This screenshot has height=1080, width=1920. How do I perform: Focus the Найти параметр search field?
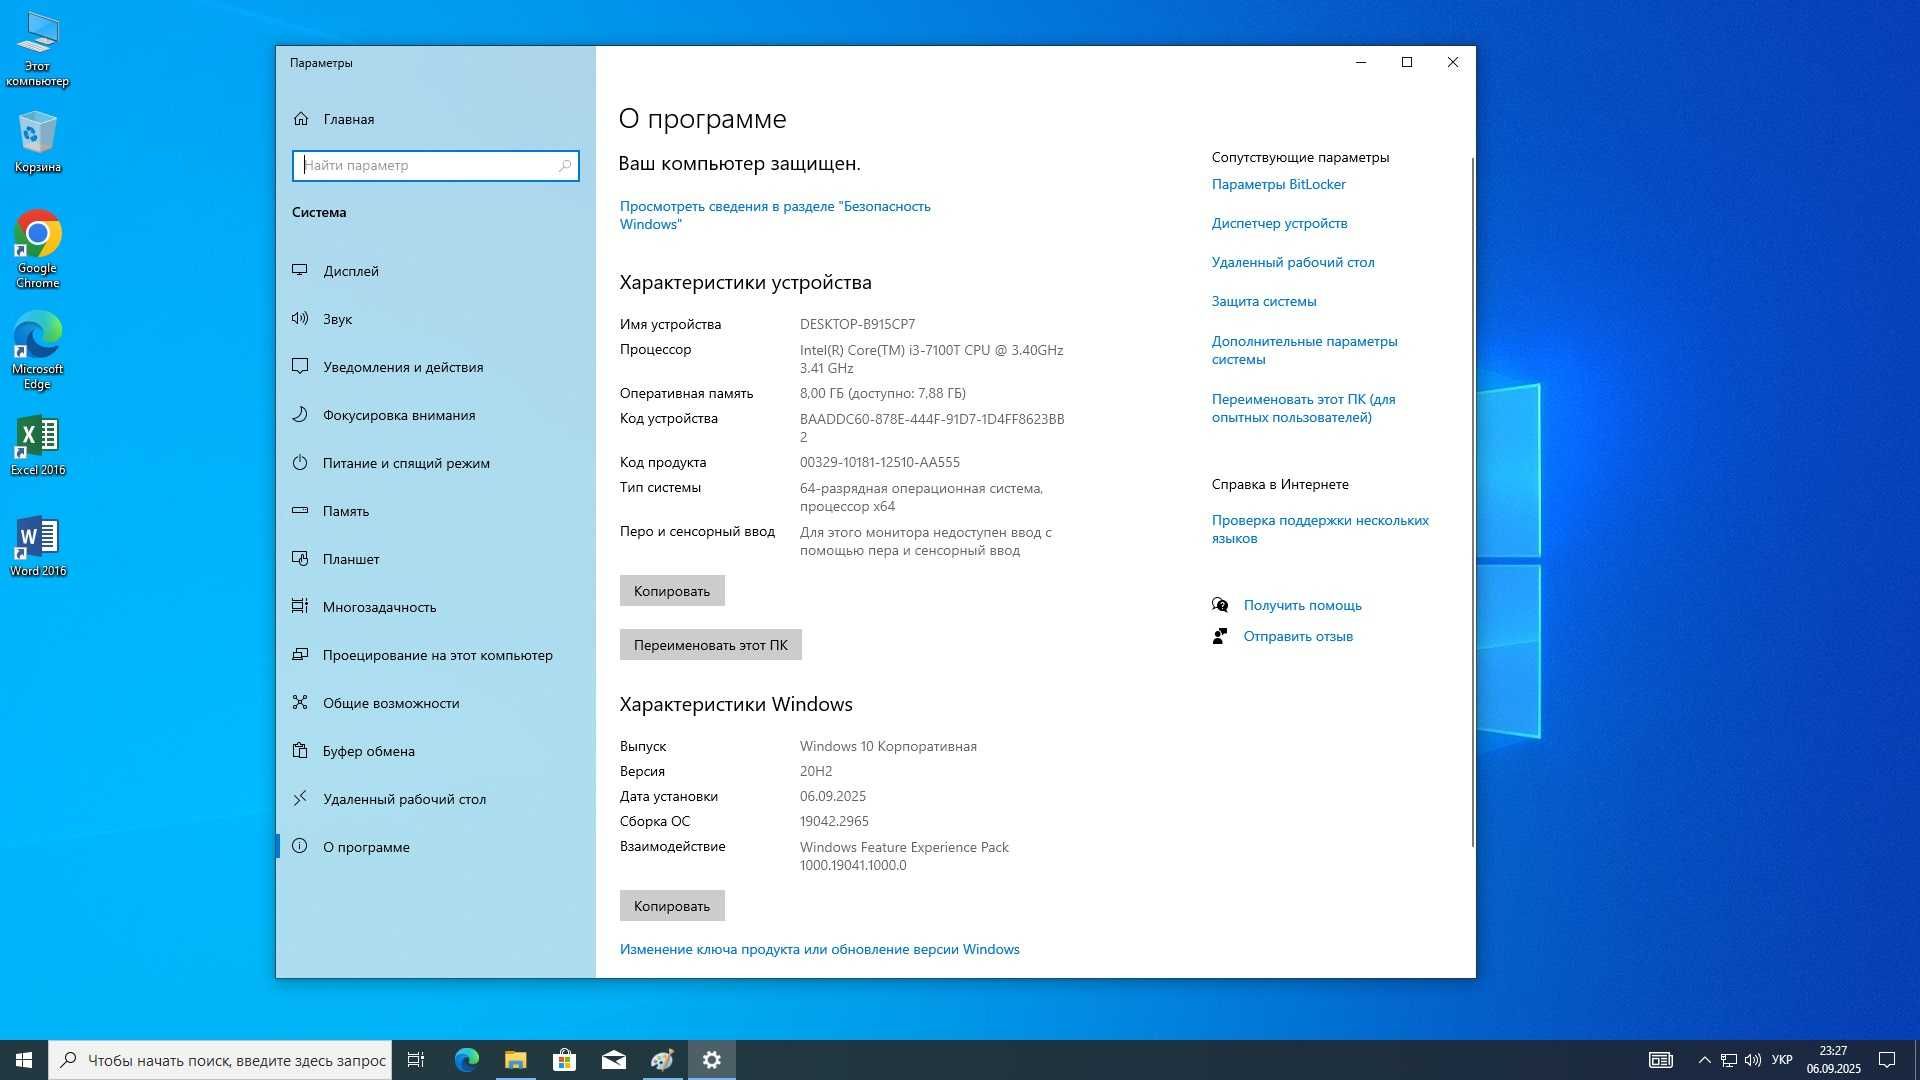pos(436,166)
